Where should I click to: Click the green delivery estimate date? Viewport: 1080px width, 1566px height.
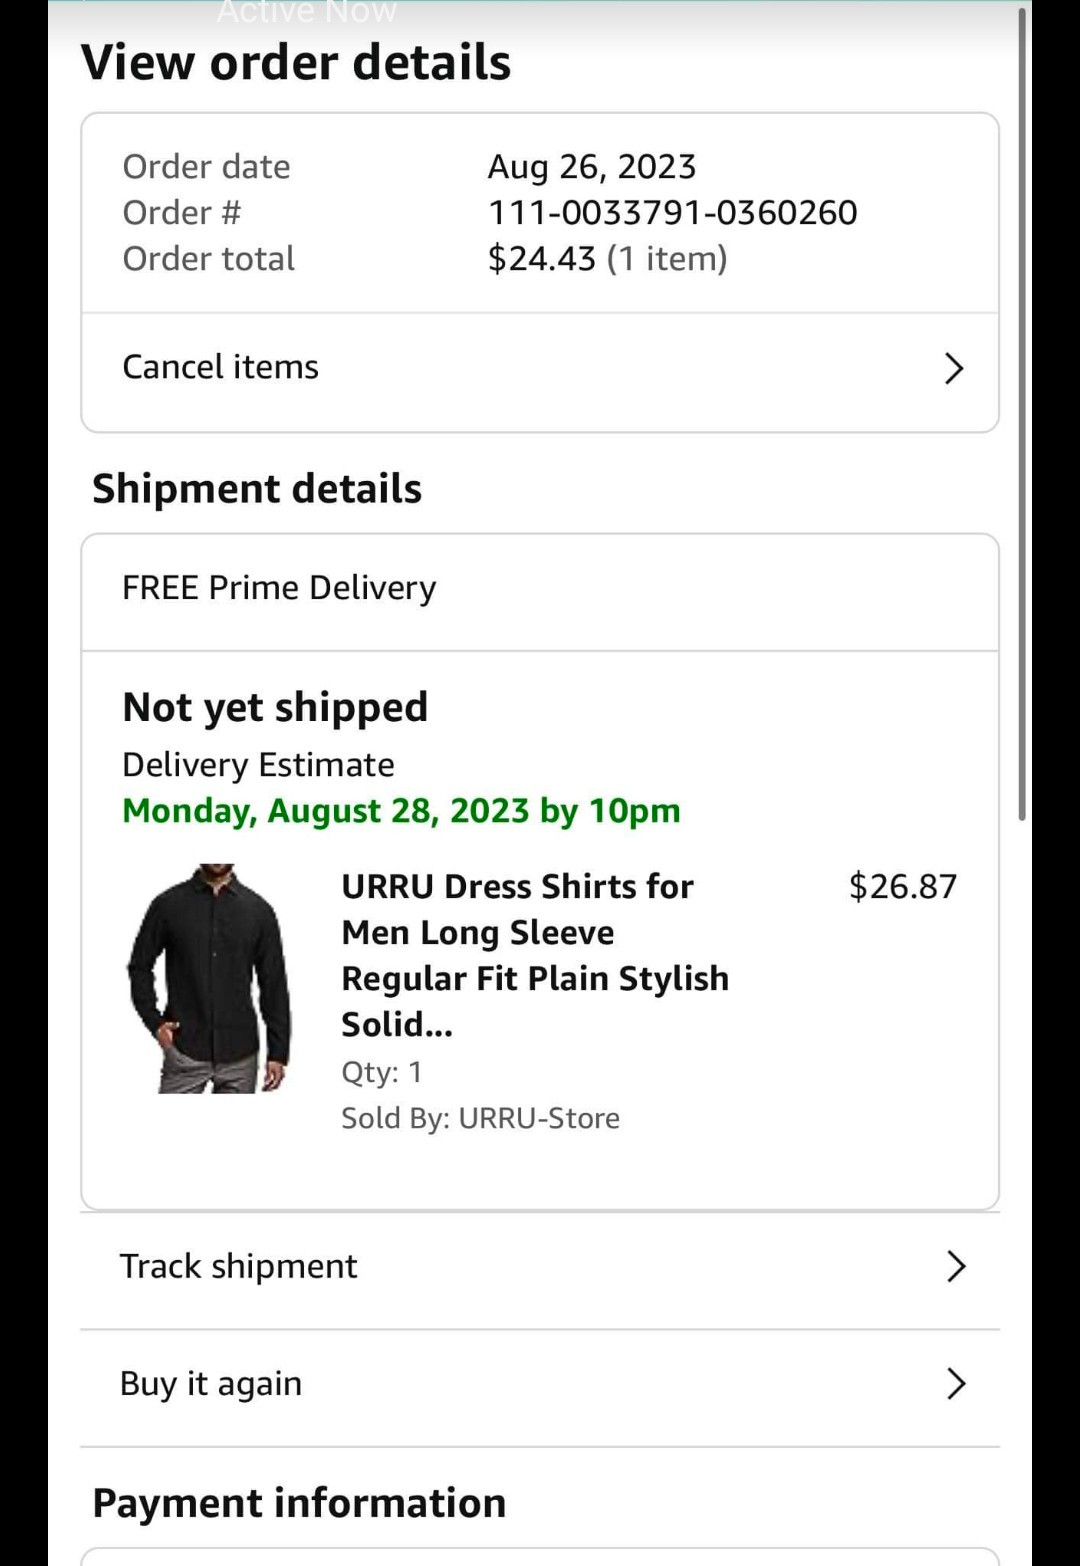pyautogui.click(x=401, y=810)
